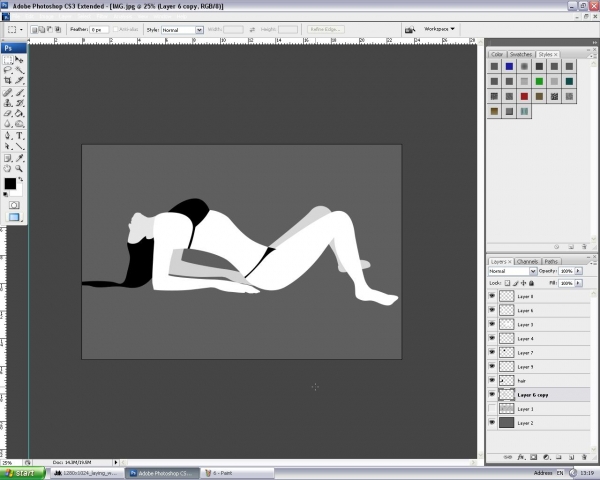Select the Rectangular Marquee tool in toolbox
The width and height of the screenshot is (600, 480).
coord(8,60)
